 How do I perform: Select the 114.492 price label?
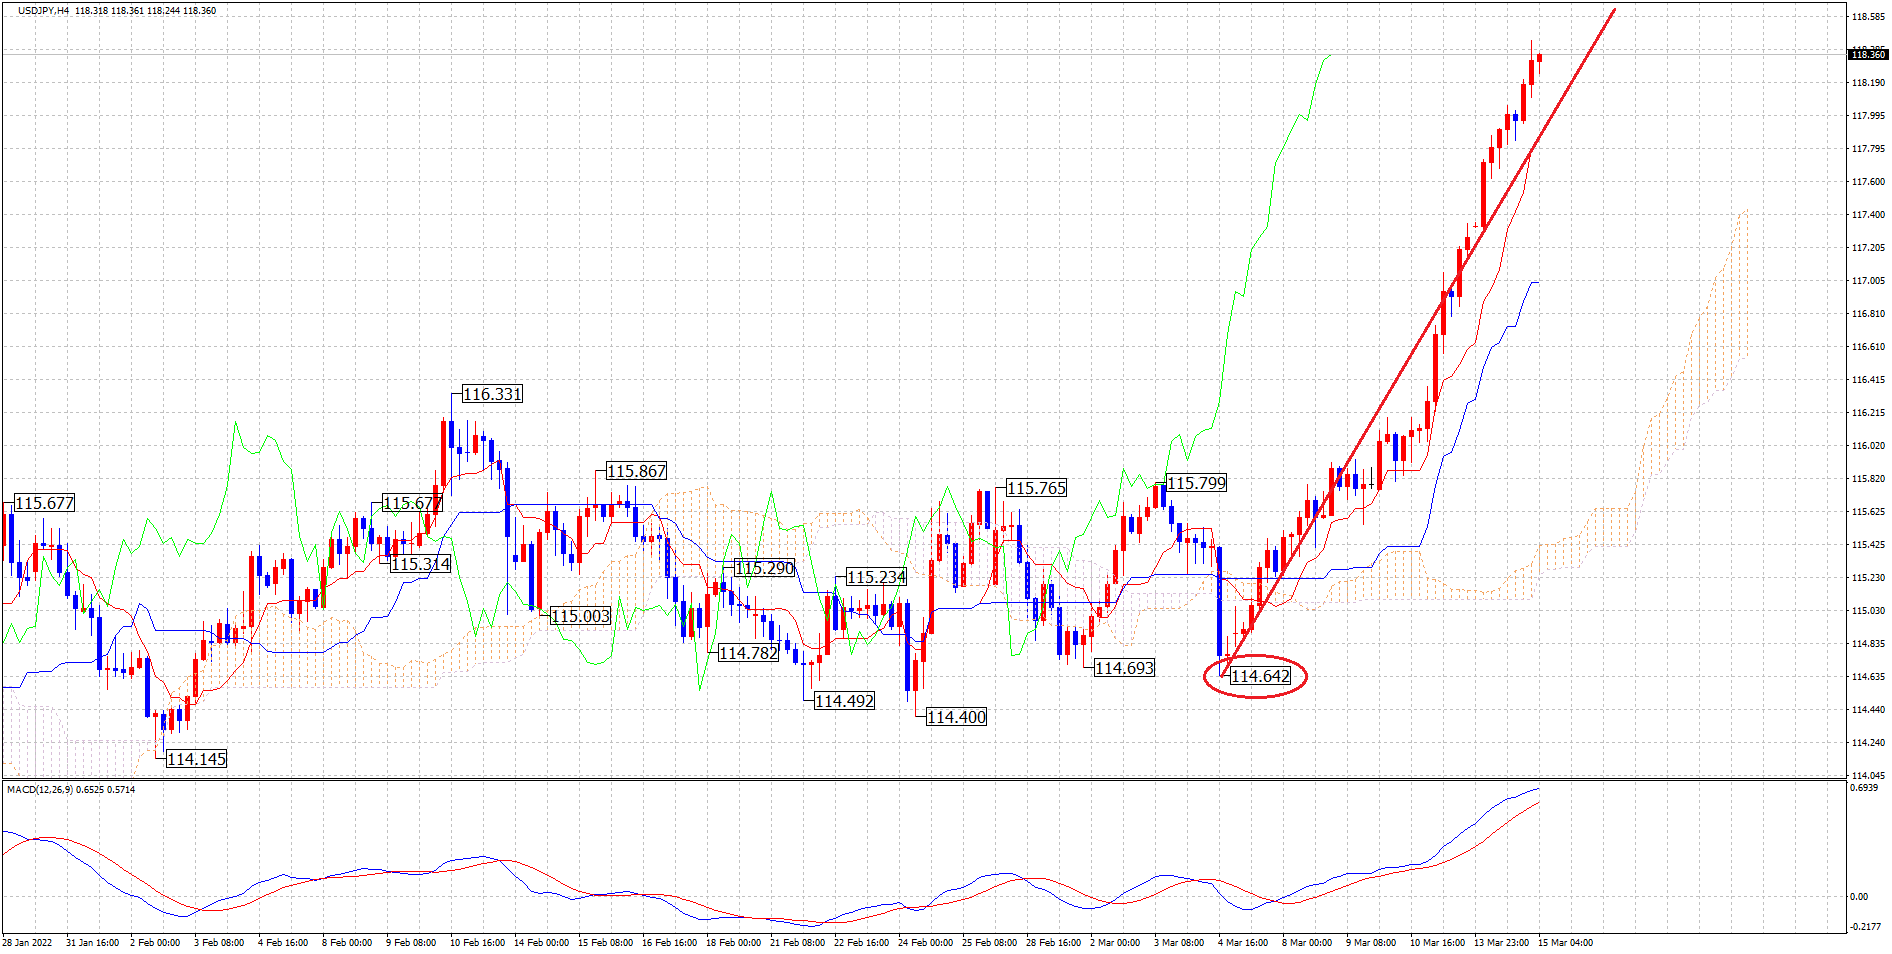pos(844,701)
